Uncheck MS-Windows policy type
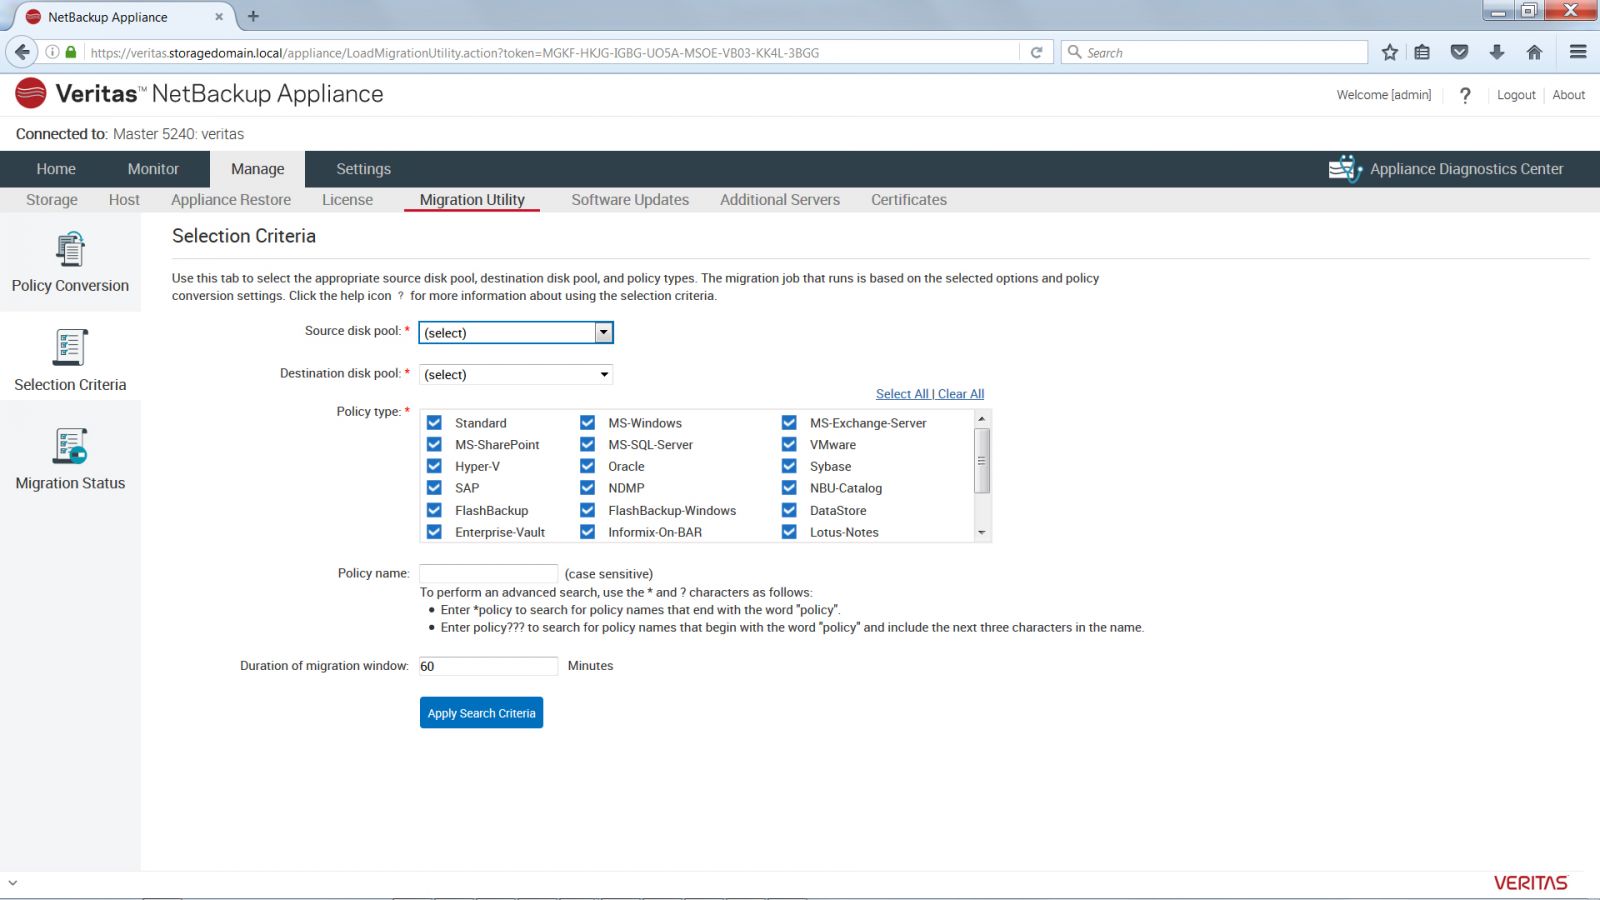 tap(588, 423)
